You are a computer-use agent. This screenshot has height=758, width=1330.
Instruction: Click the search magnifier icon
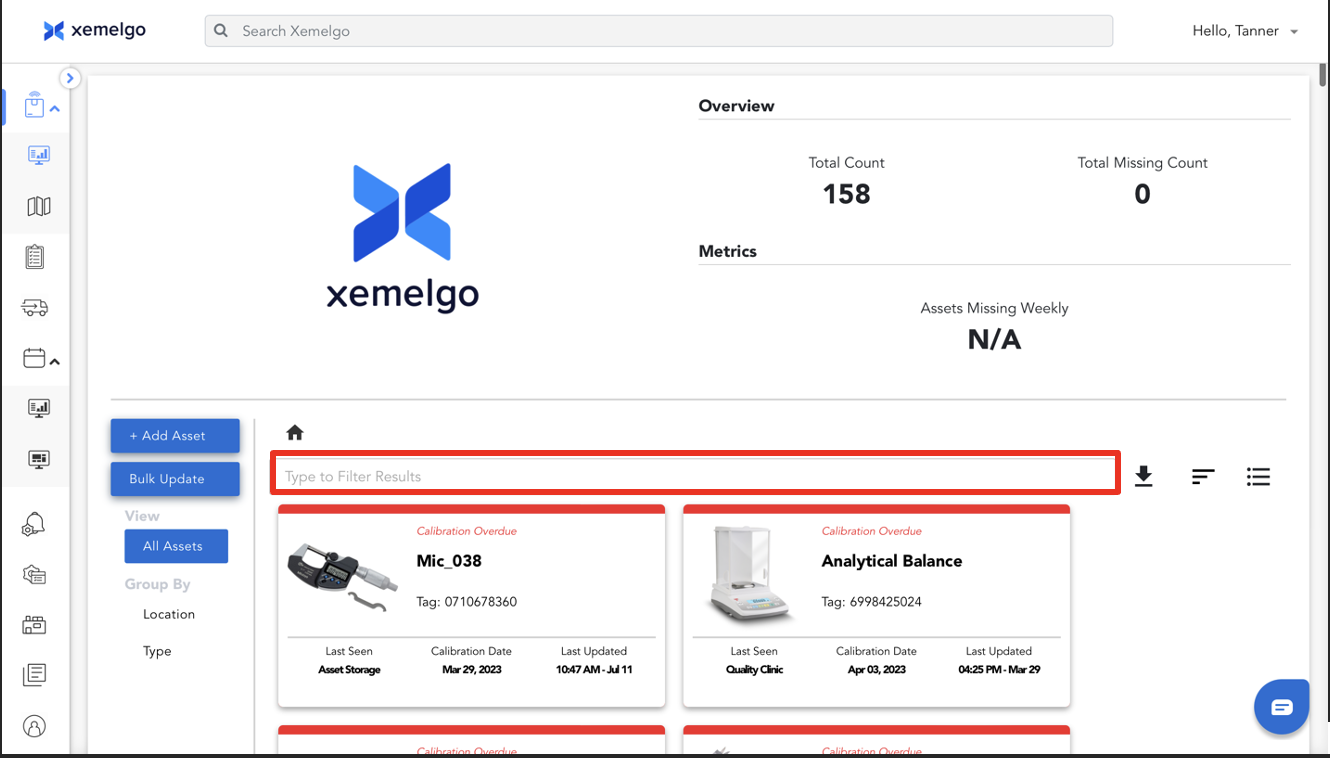(221, 31)
